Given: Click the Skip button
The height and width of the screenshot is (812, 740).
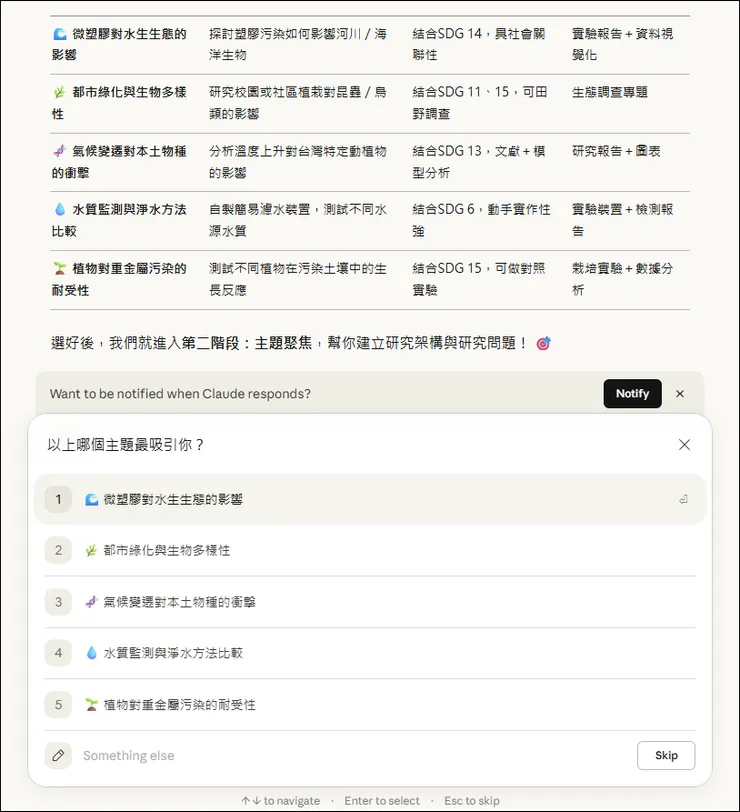Looking at the screenshot, I should (666, 755).
